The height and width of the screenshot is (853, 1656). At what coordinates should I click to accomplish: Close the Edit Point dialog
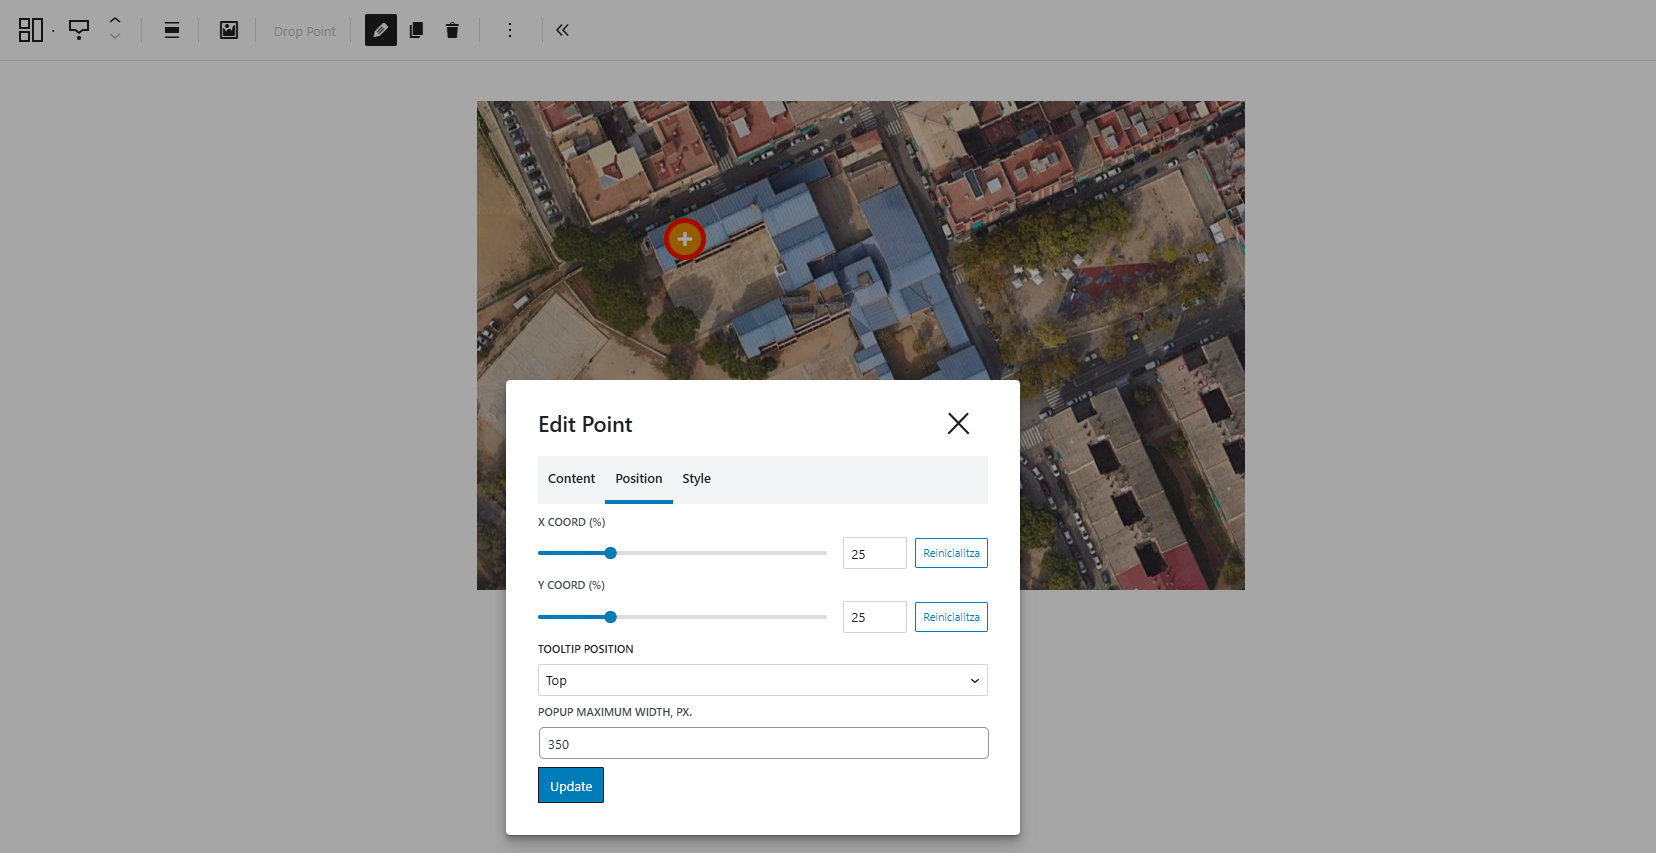click(958, 424)
